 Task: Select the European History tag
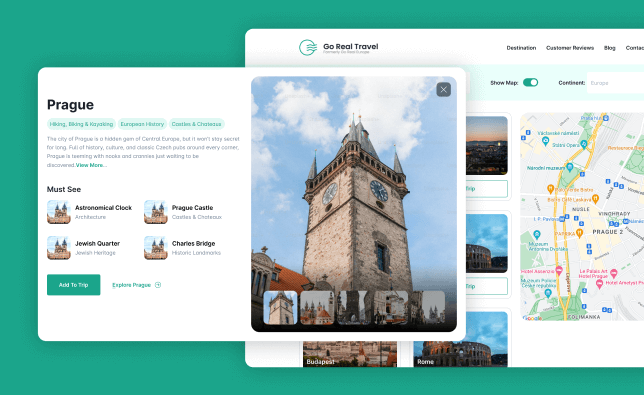pyautogui.click(x=142, y=124)
